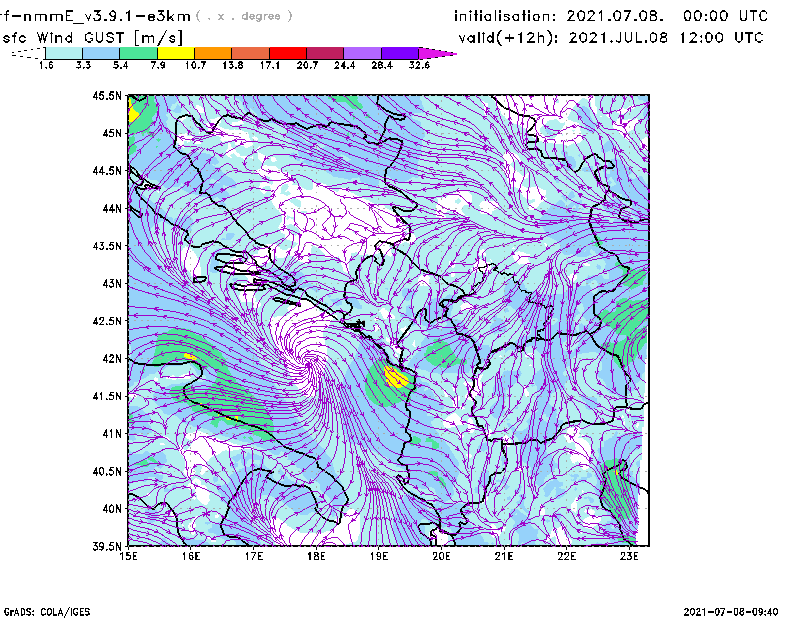Click the "40.5N" latitude label

(x=107, y=472)
